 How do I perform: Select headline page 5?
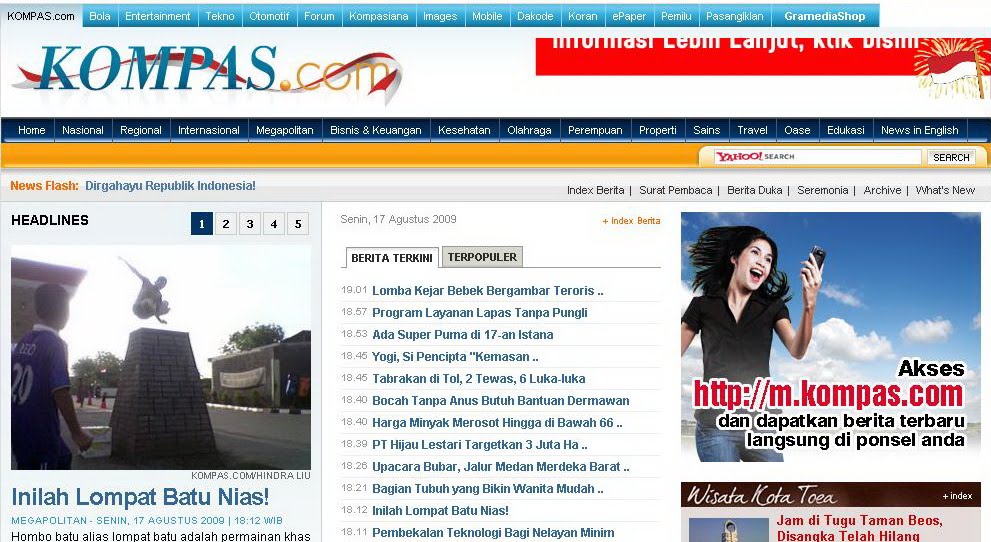[x=298, y=224]
